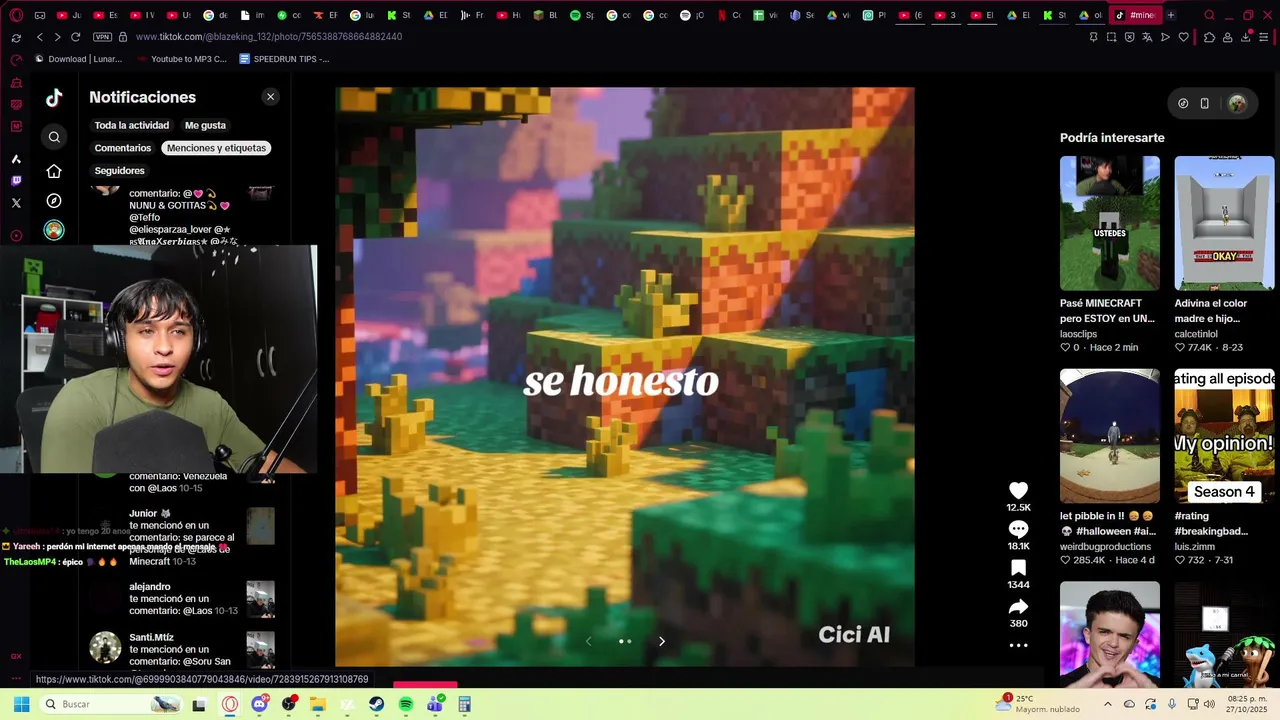Select the Comentarios filter
The height and width of the screenshot is (720, 1280).
click(x=123, y=148)
